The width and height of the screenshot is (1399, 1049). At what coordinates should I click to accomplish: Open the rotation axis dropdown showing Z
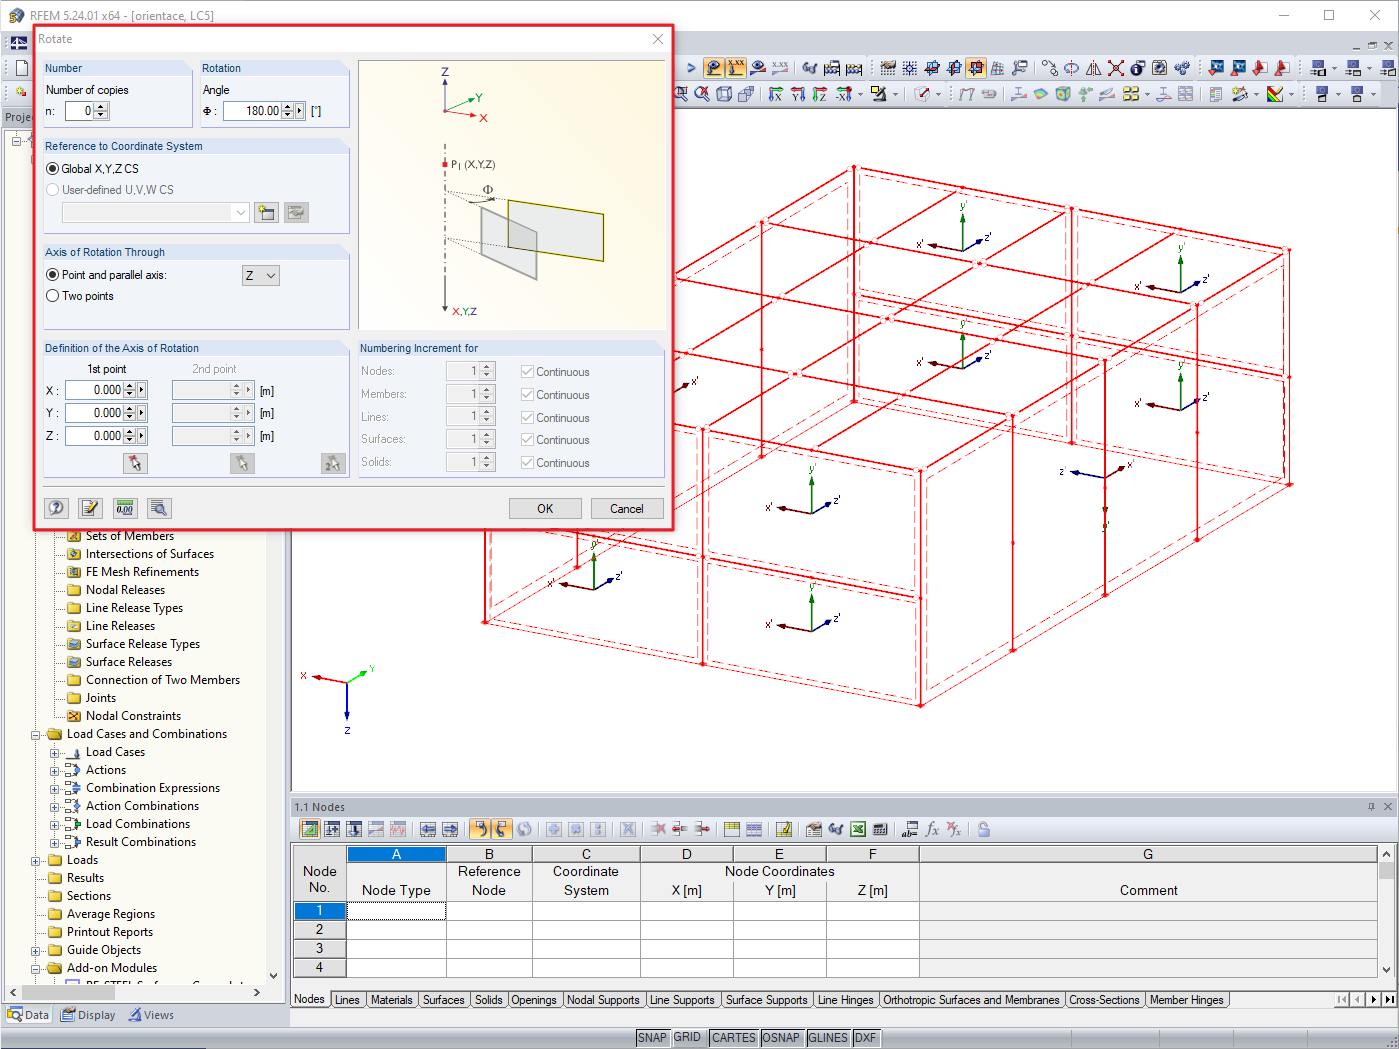[260, 274]
